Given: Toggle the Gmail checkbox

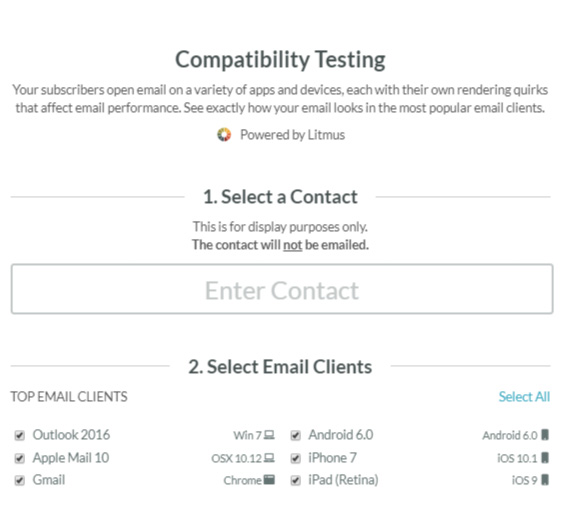Looking at the screenshot, I should 20,480.
